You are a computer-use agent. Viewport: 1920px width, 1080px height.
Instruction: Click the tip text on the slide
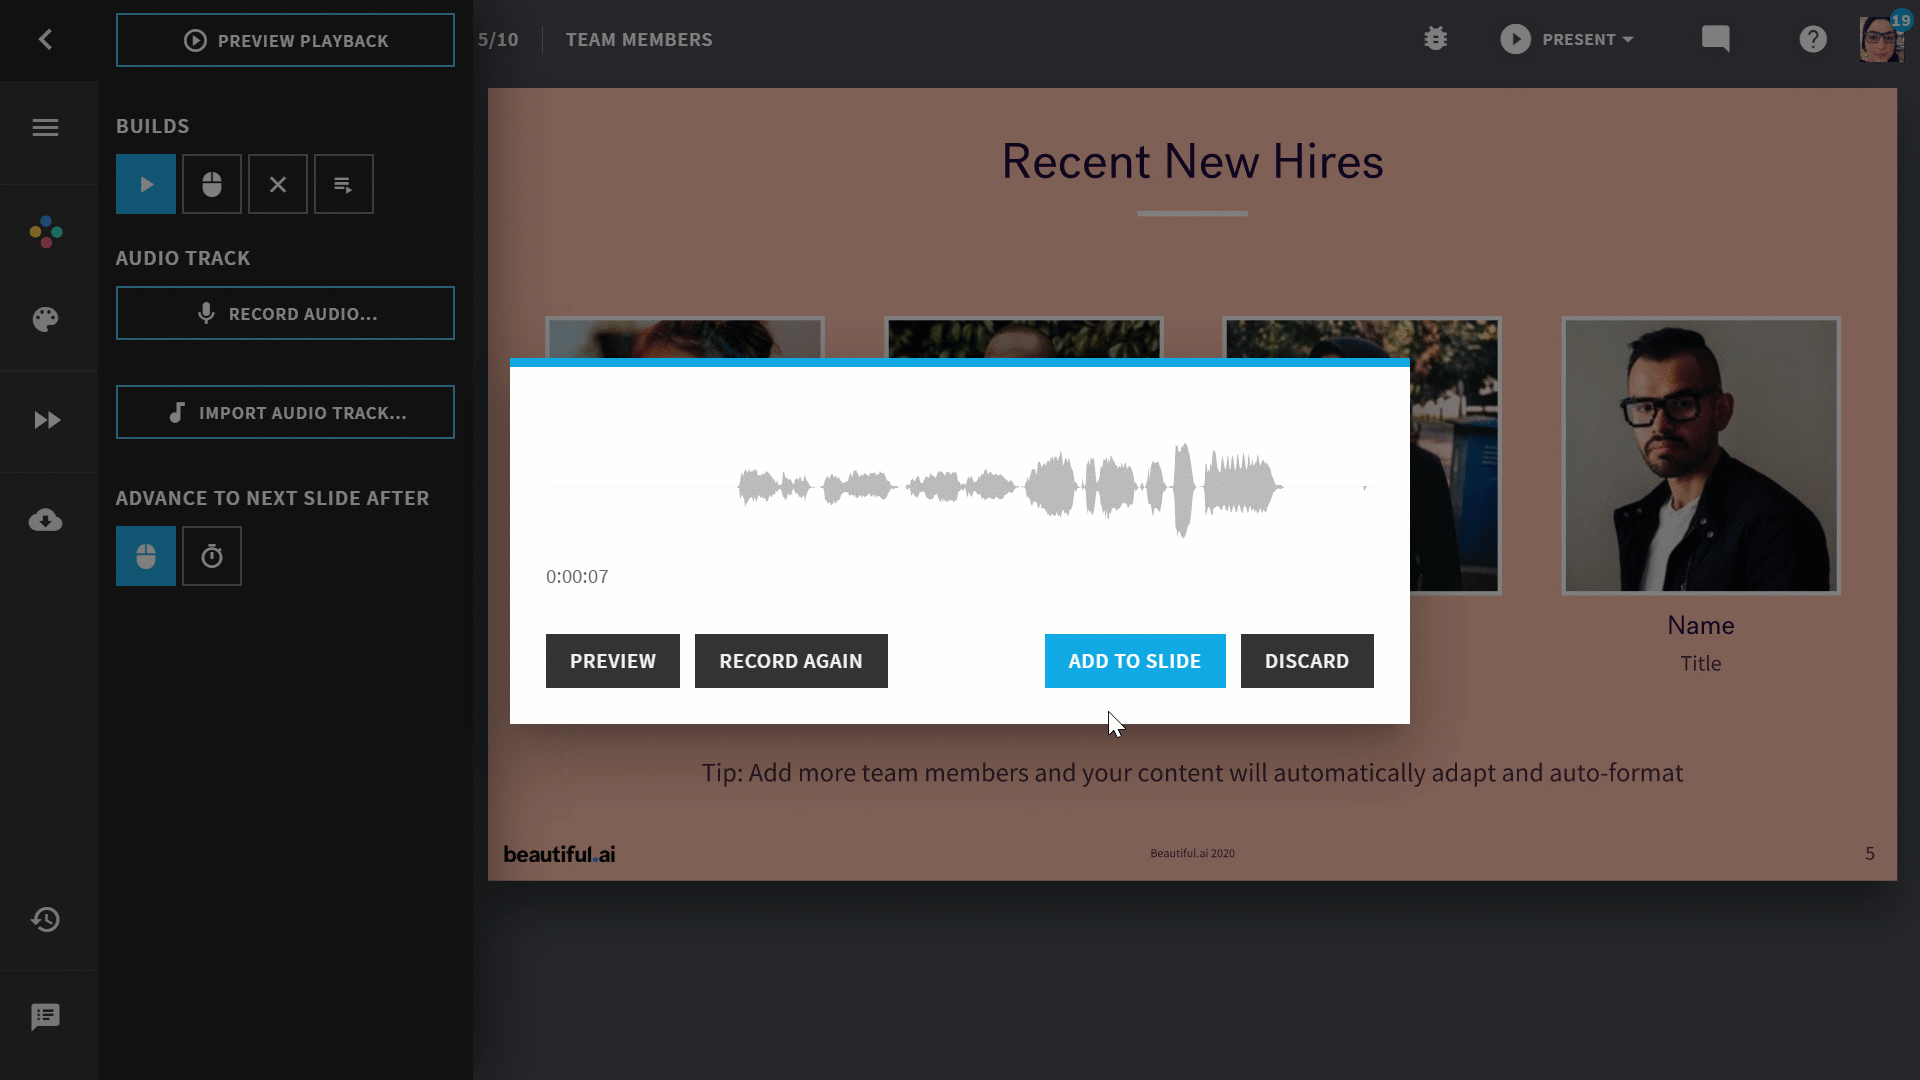point(1192,773)
